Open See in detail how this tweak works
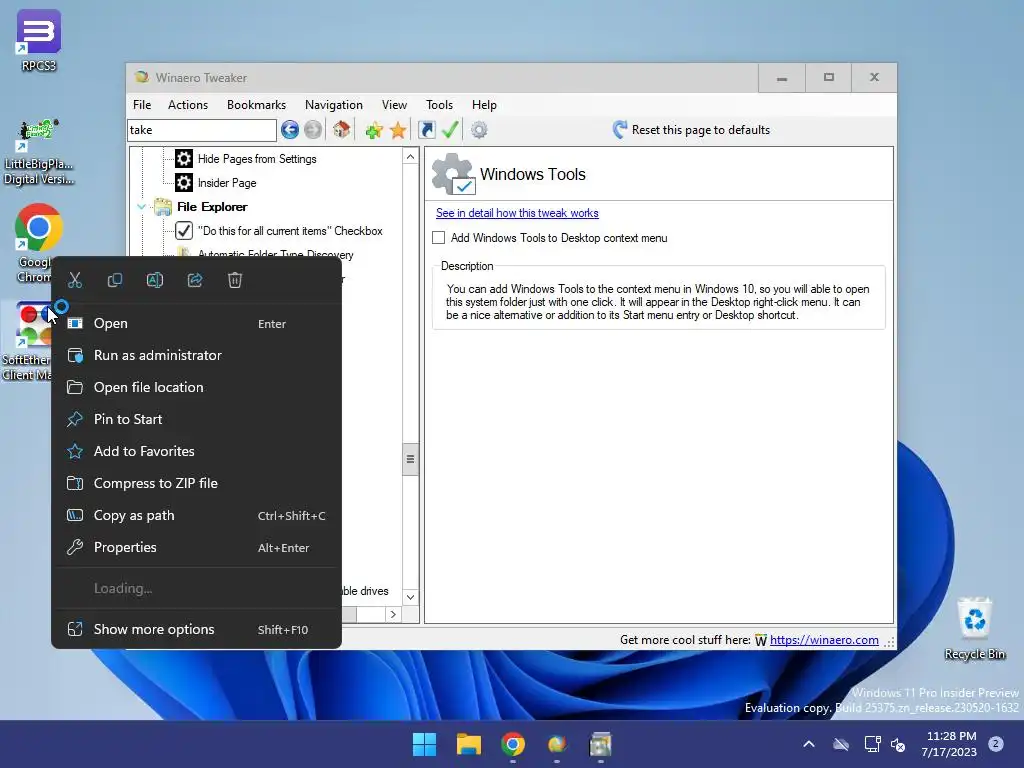 point(517,213)
